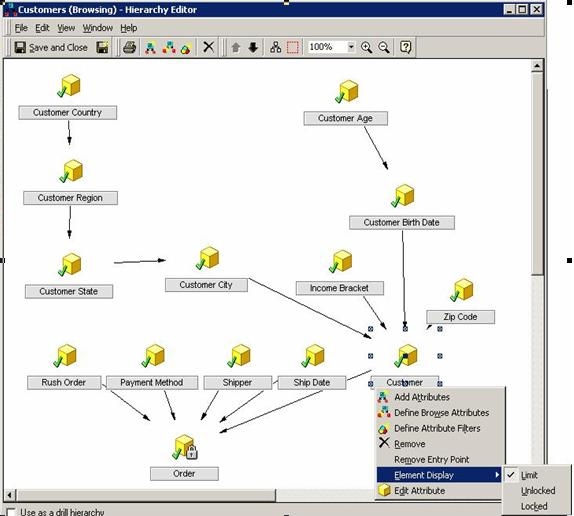Click the Remove X toolbar icon

[209, 47]
